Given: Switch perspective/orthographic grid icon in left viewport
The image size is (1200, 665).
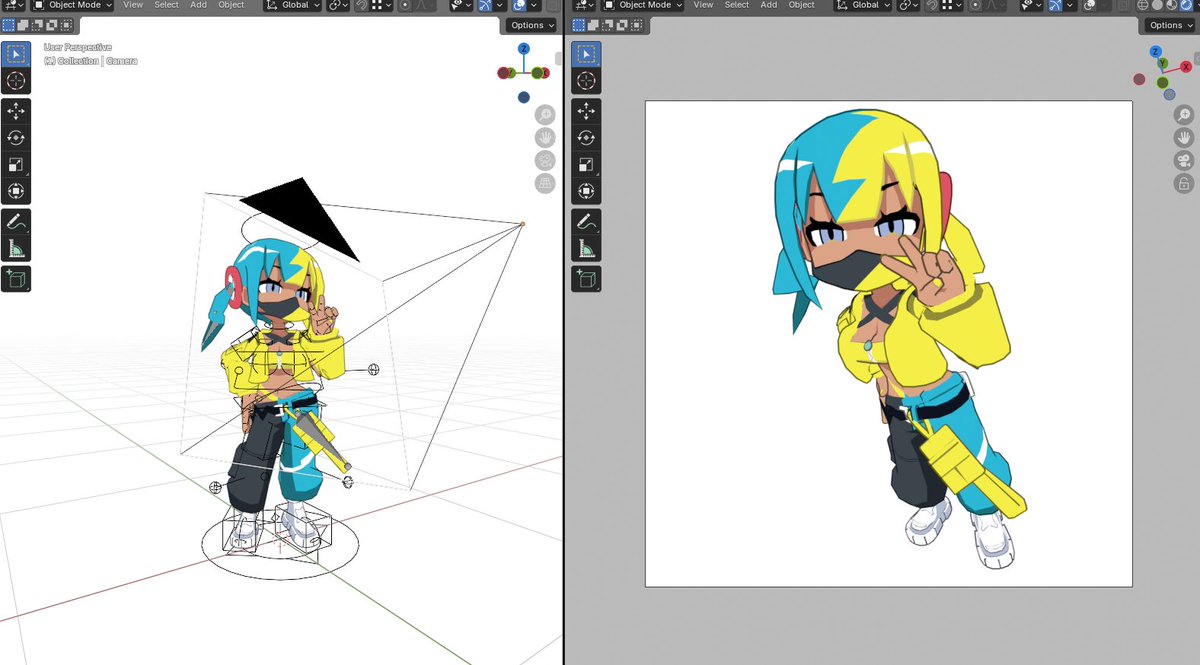Looking at the screenshot, I should tap(545, 183).
